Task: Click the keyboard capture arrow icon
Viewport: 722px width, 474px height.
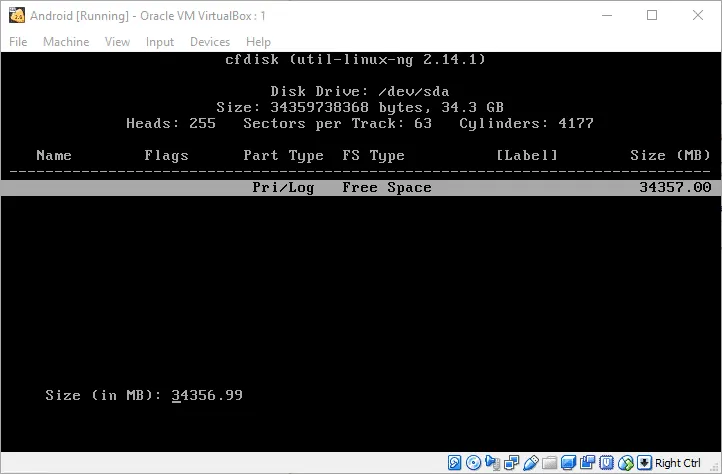Action: 645,463
